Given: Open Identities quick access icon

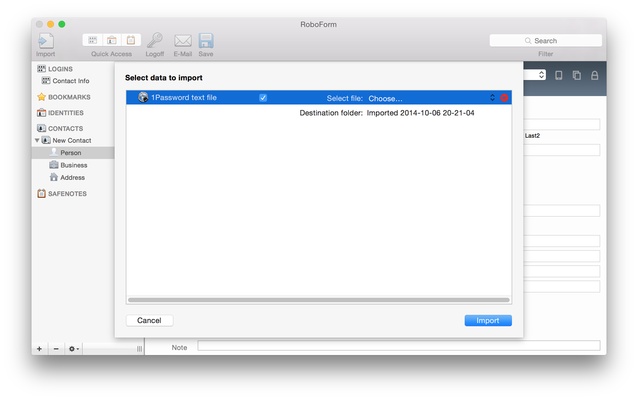Looking at the screenshot, I should click(x=111, y=40).
